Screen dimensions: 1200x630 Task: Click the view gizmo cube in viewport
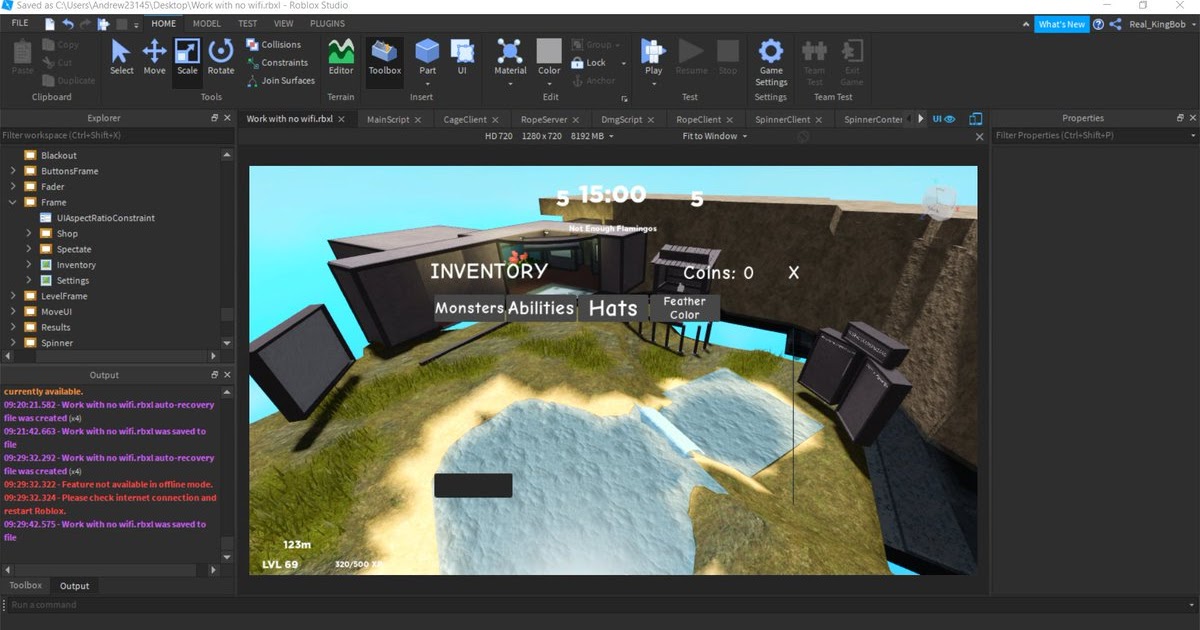point(938,203)
